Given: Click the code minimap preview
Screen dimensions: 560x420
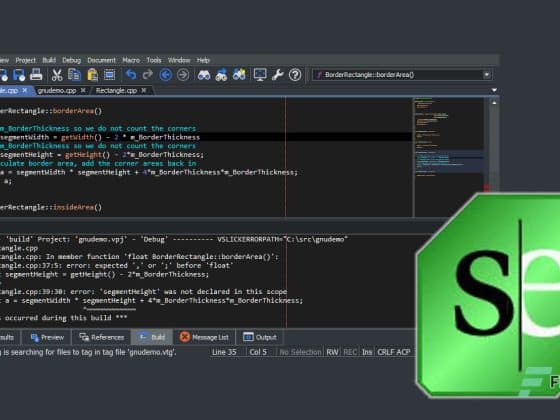Looking at the screenshot, I should (x=449, y=157).
